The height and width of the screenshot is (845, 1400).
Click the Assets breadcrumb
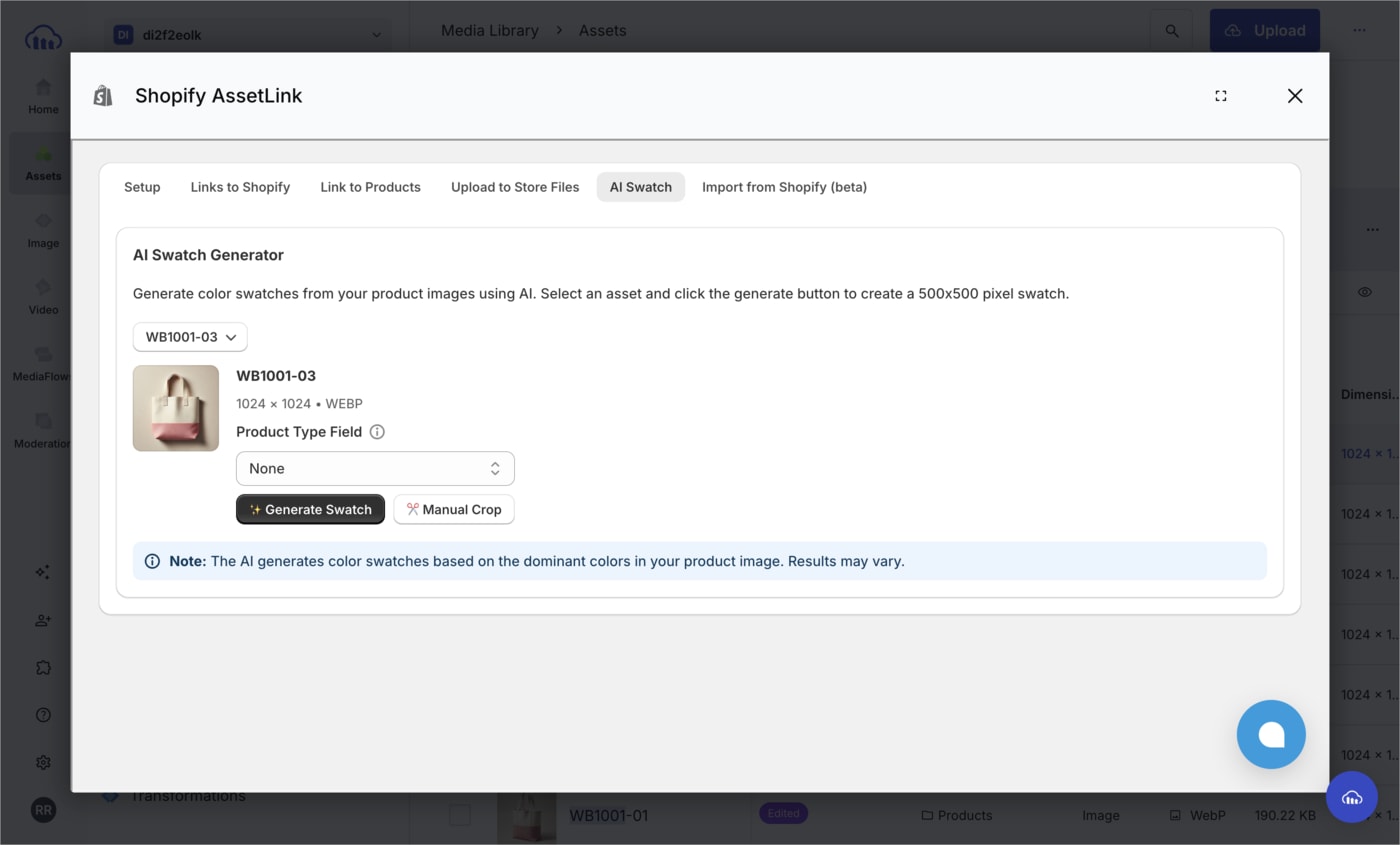click(x=603, y=31)
